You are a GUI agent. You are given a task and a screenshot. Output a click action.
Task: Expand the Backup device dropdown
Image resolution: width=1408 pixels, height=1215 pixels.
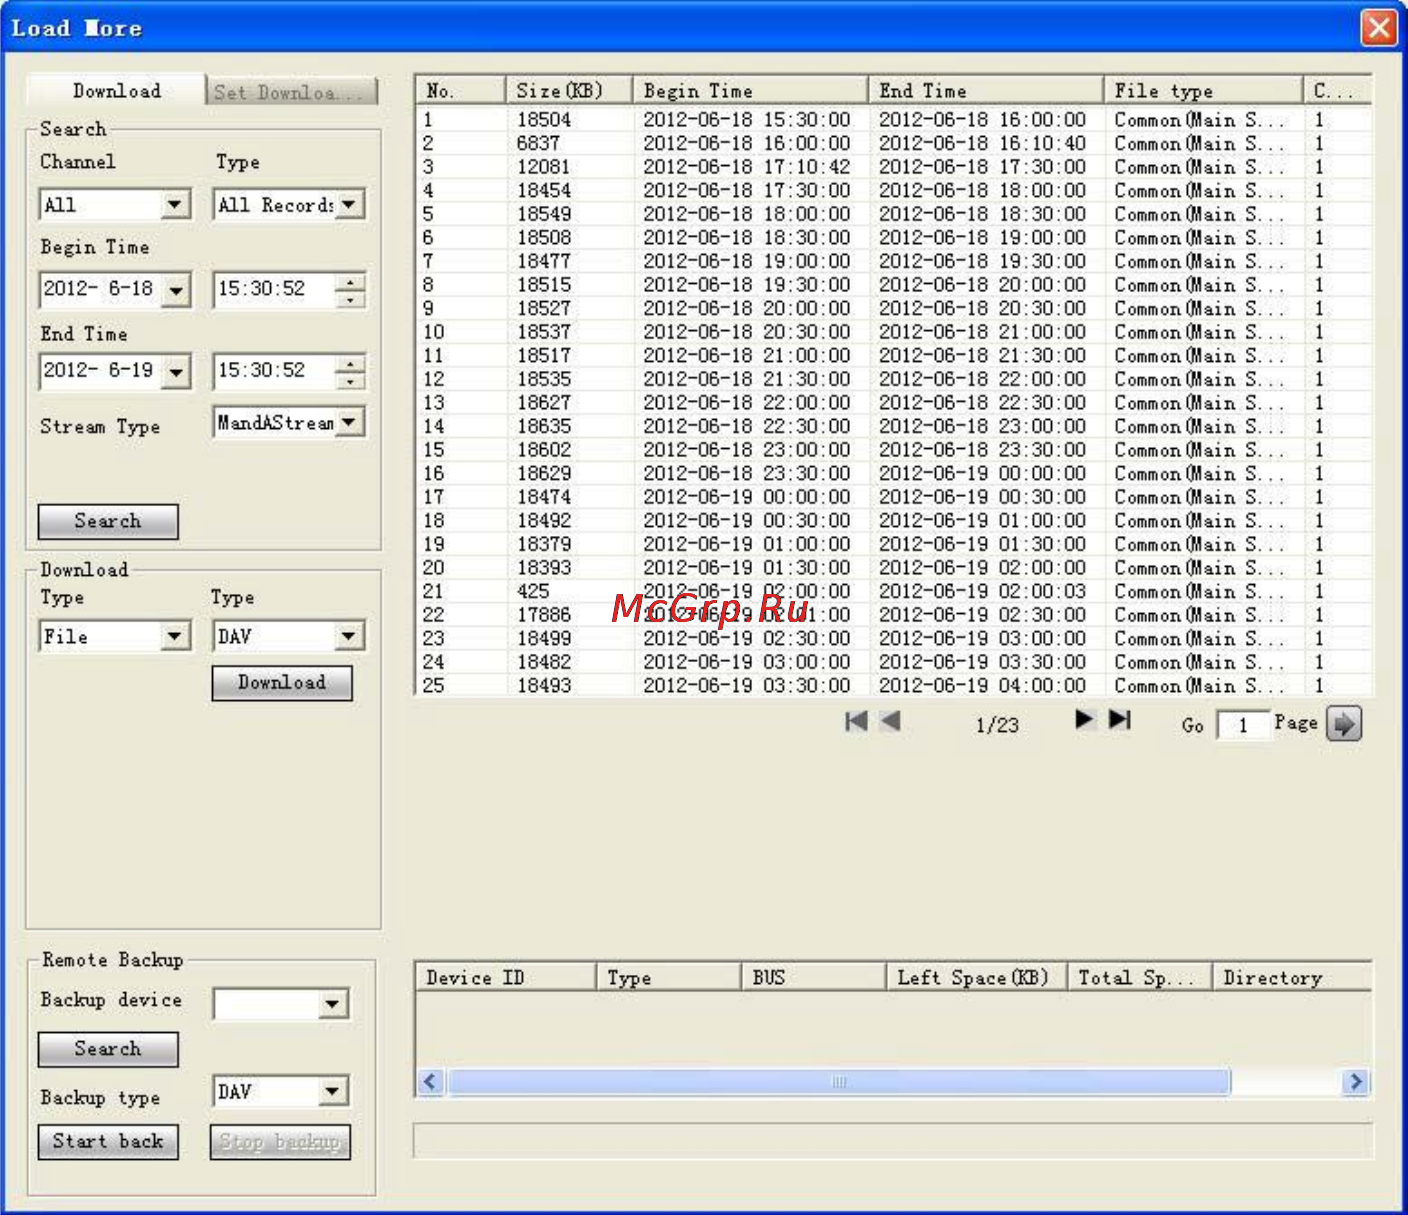[x=332, y=1004]
